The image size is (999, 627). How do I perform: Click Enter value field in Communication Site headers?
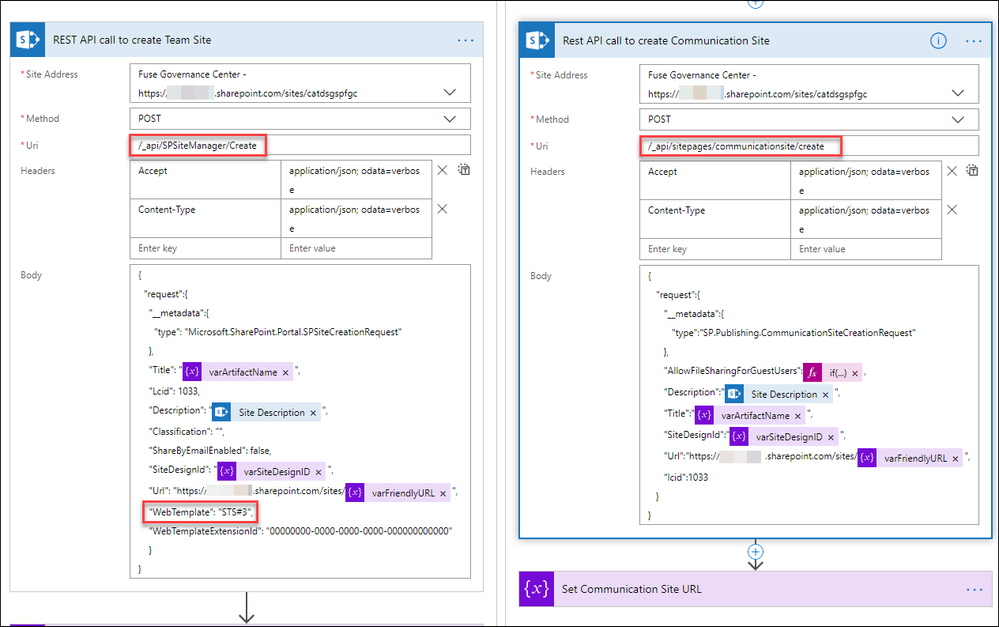point(866,249)
